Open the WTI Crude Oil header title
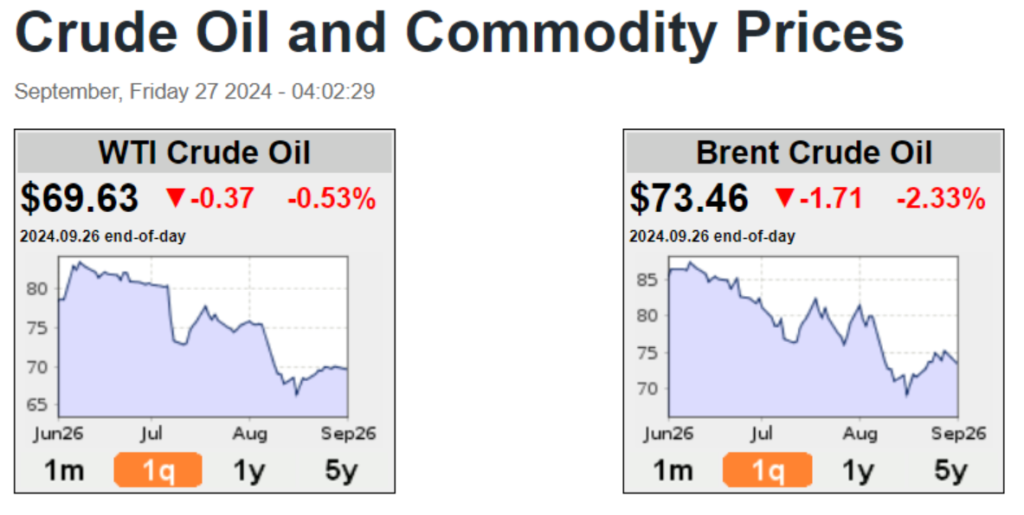This screenshot has height=515, width=1024. 204,153
